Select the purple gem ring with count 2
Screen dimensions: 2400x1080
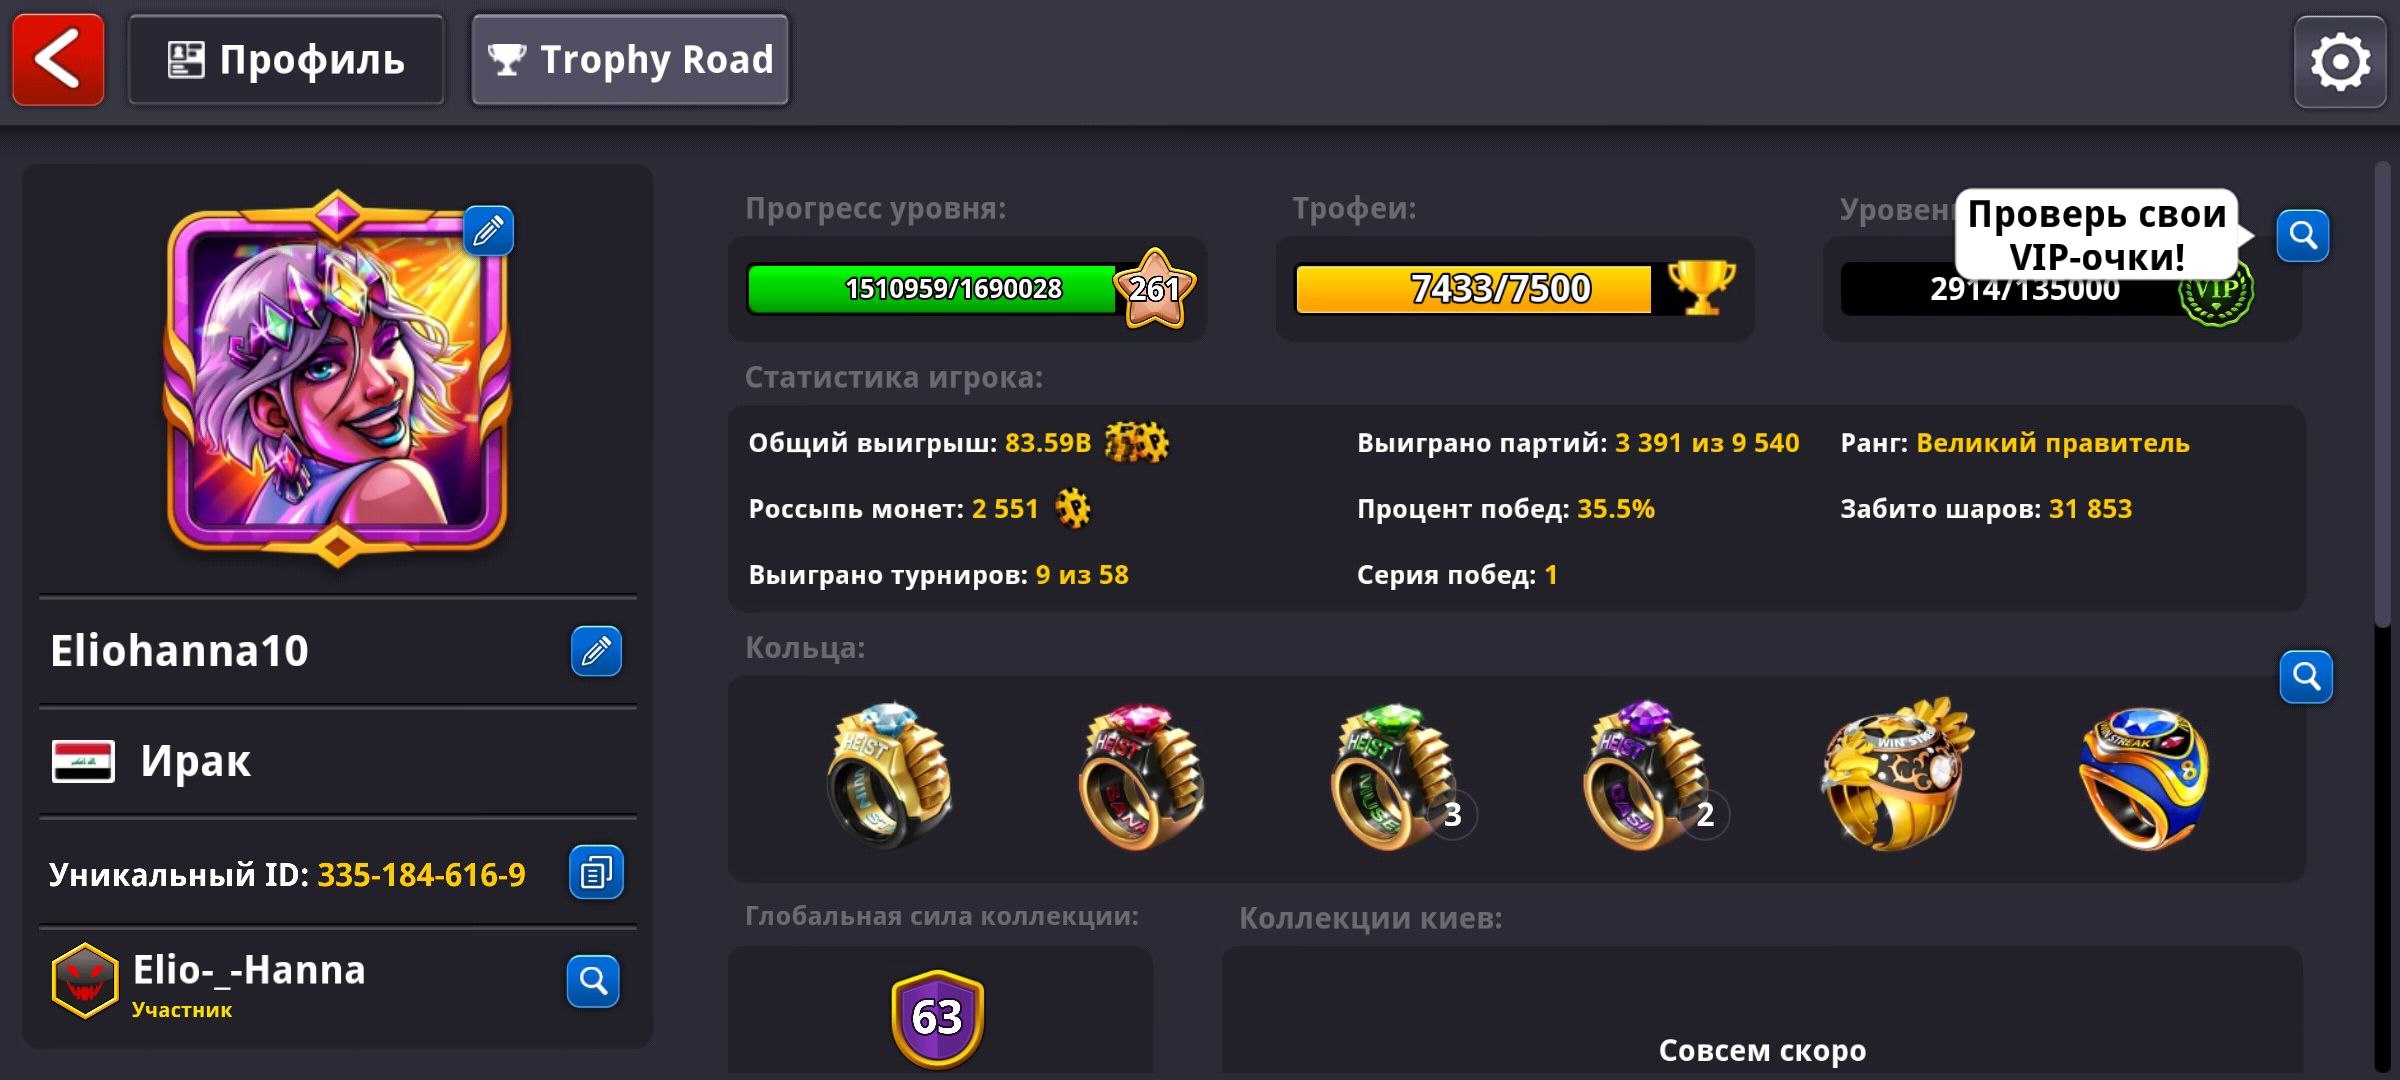(x=1652, y=776)
